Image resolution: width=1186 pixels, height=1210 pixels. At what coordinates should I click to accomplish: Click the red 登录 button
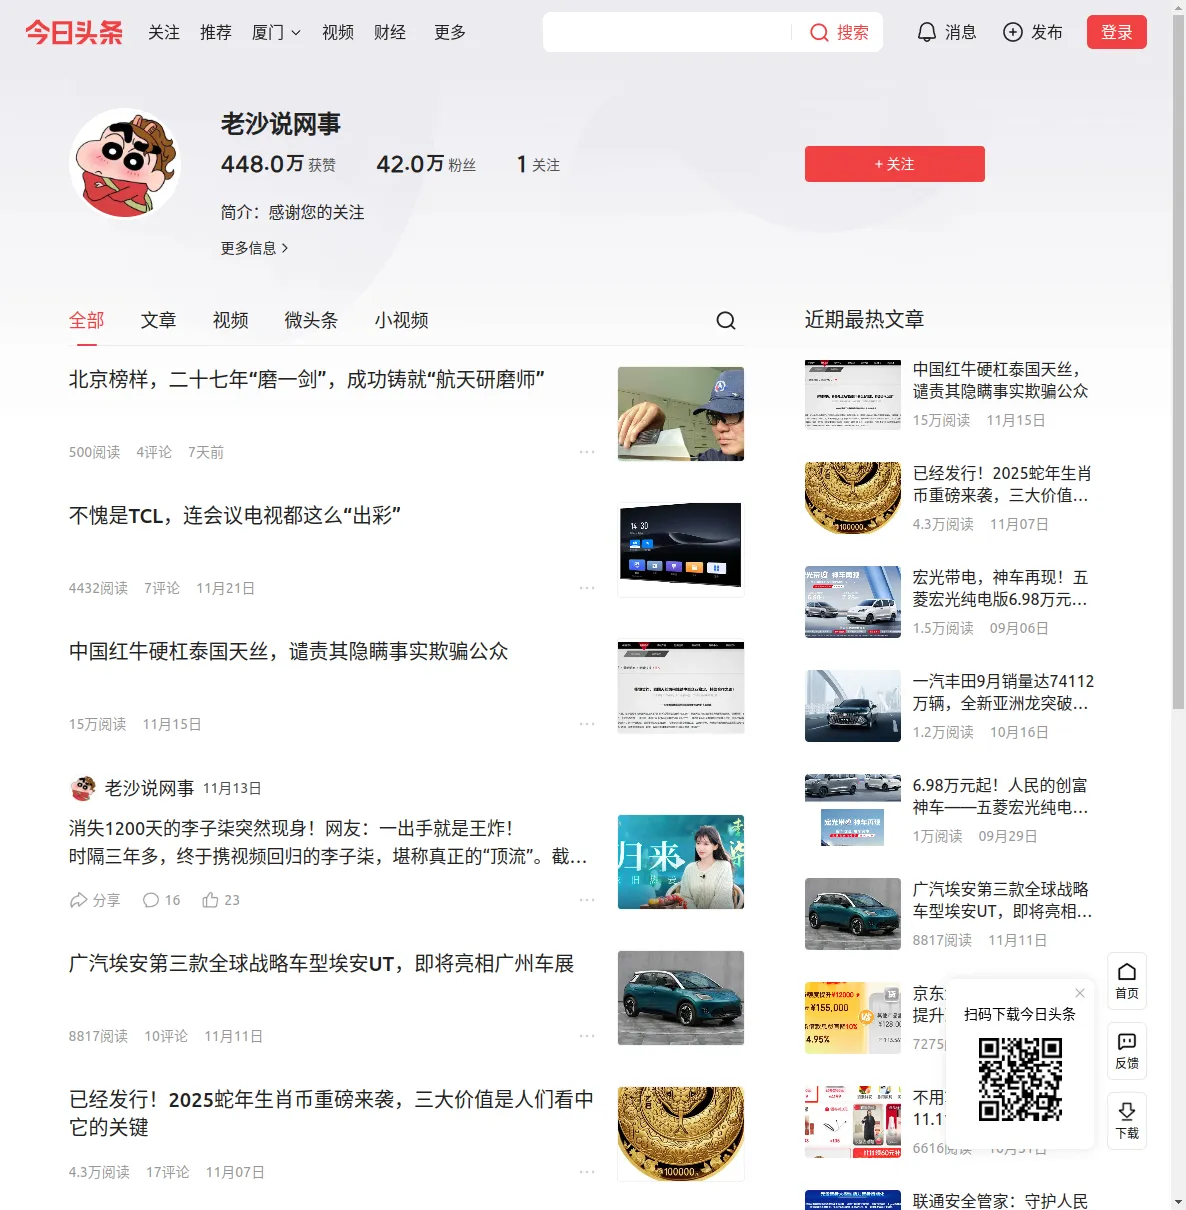(1117, 32)
